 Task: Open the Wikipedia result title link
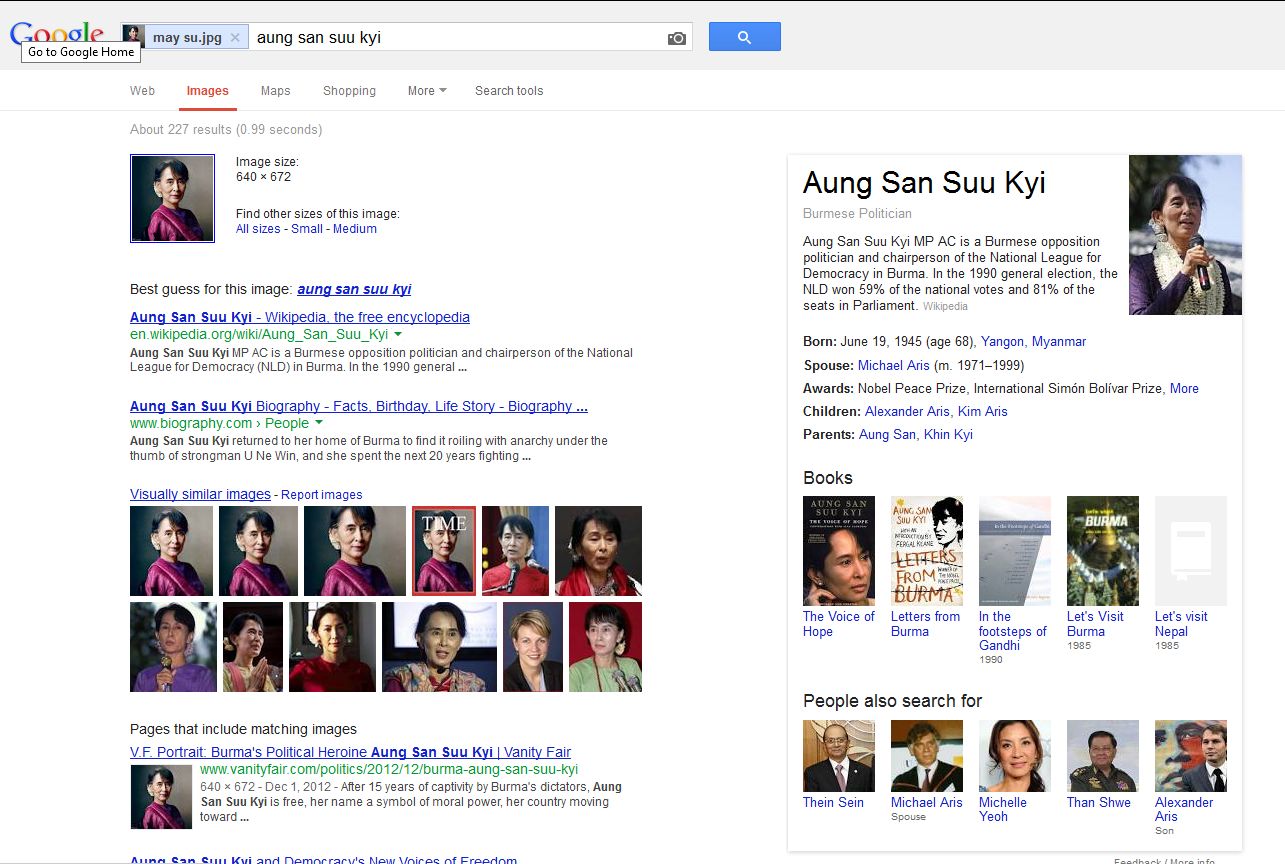pyautogui.click(x=300, y=317)
